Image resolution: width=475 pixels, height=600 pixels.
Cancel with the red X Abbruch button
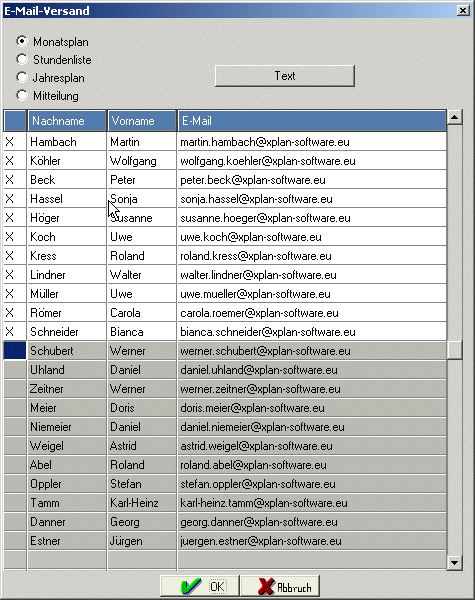(280, 586)
